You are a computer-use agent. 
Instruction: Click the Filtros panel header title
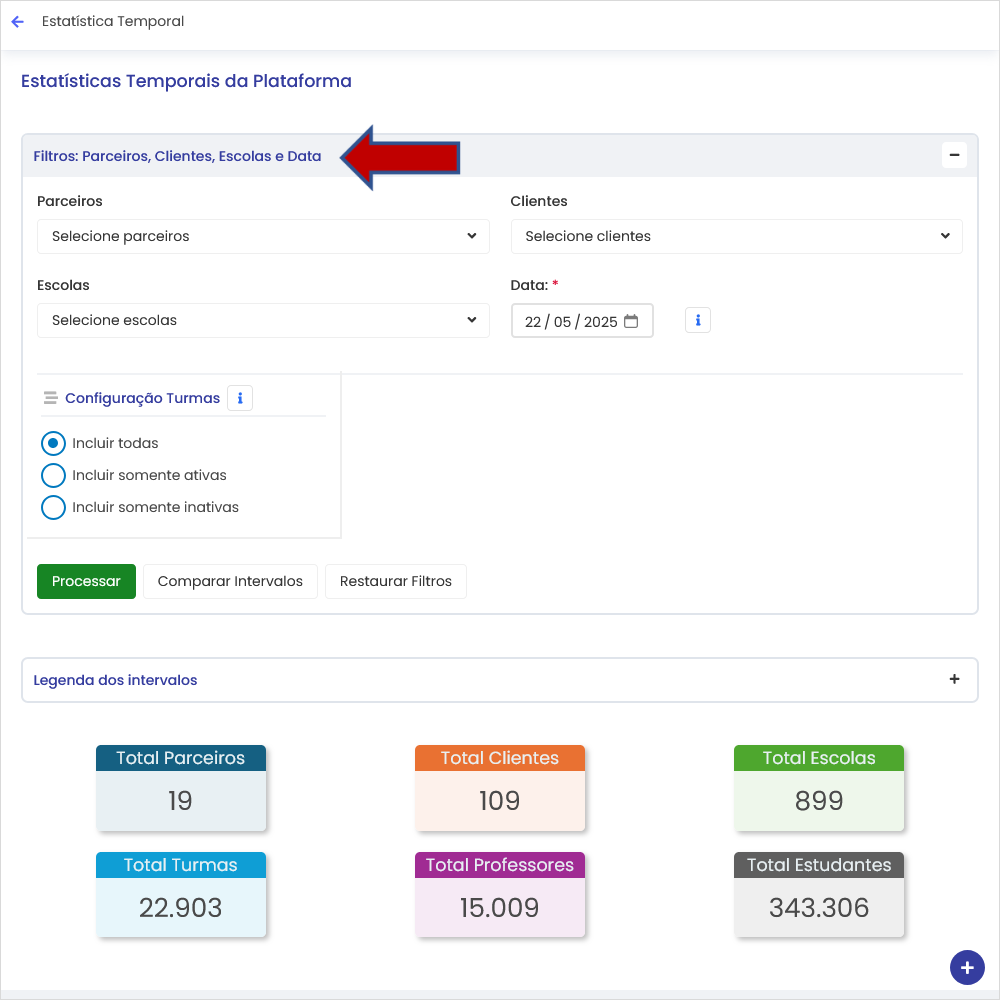pos(177,156)
